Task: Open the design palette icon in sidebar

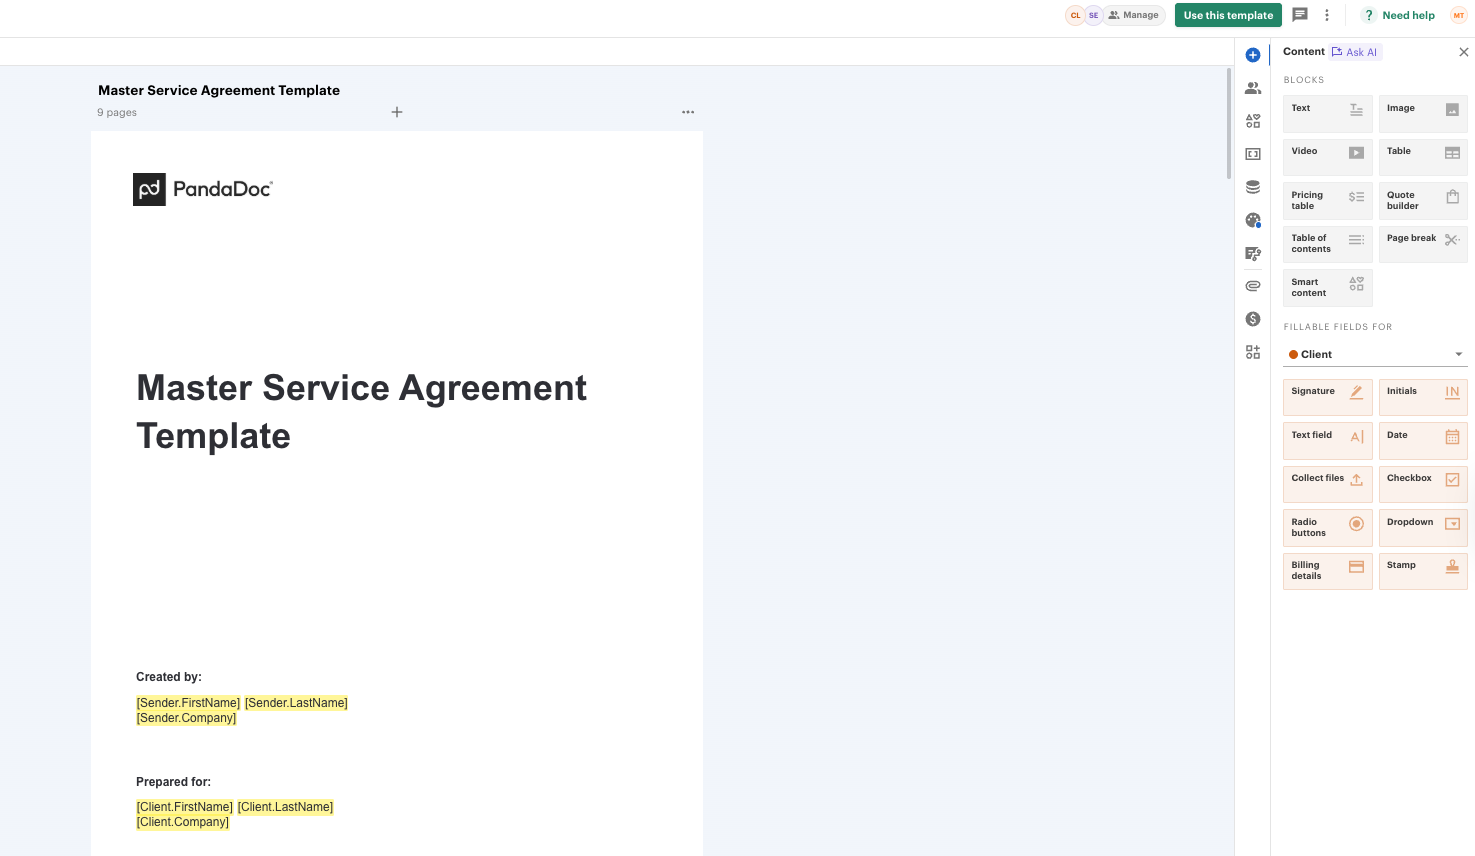Action: (x=1253, y=220)
